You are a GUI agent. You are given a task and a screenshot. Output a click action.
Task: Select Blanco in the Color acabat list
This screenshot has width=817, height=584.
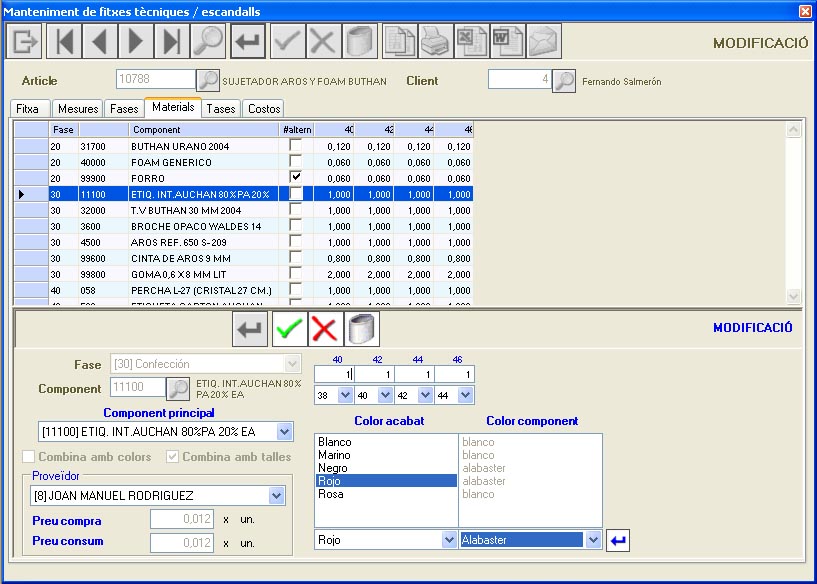pyautogui.click(x=386, y=442)
